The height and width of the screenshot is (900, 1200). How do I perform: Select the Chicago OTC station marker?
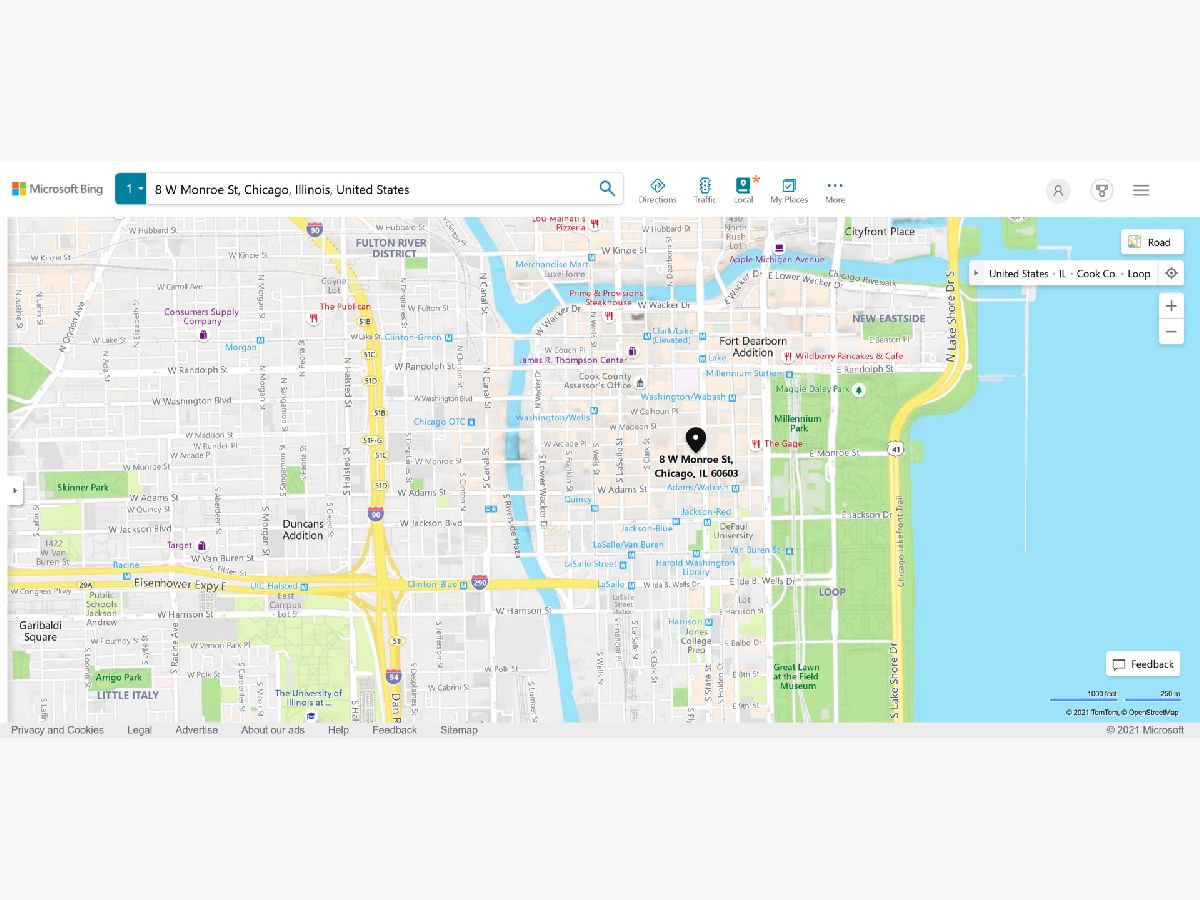pyautogui.click(x=473, y=422)
